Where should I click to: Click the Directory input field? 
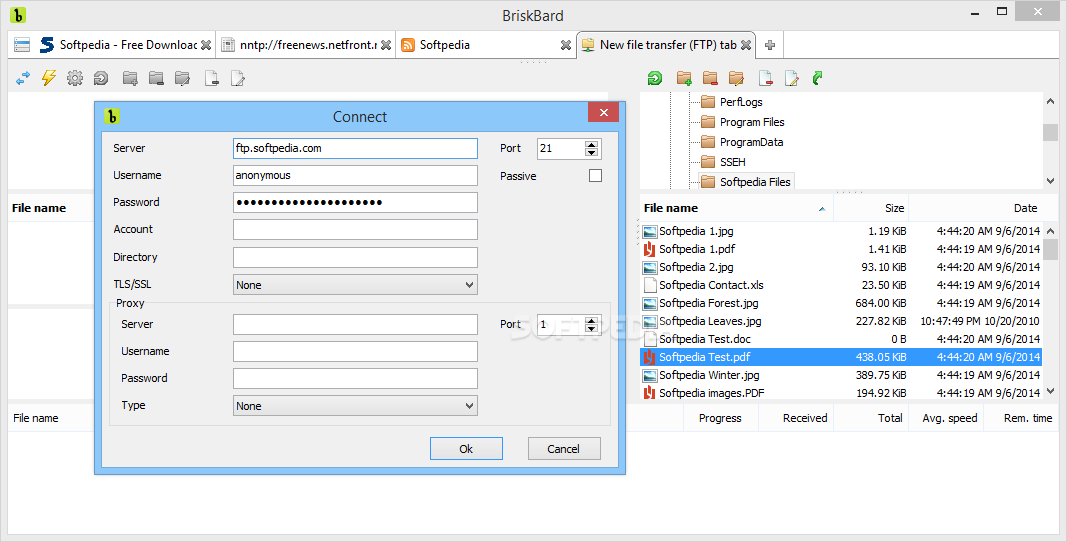pos(355,257)
